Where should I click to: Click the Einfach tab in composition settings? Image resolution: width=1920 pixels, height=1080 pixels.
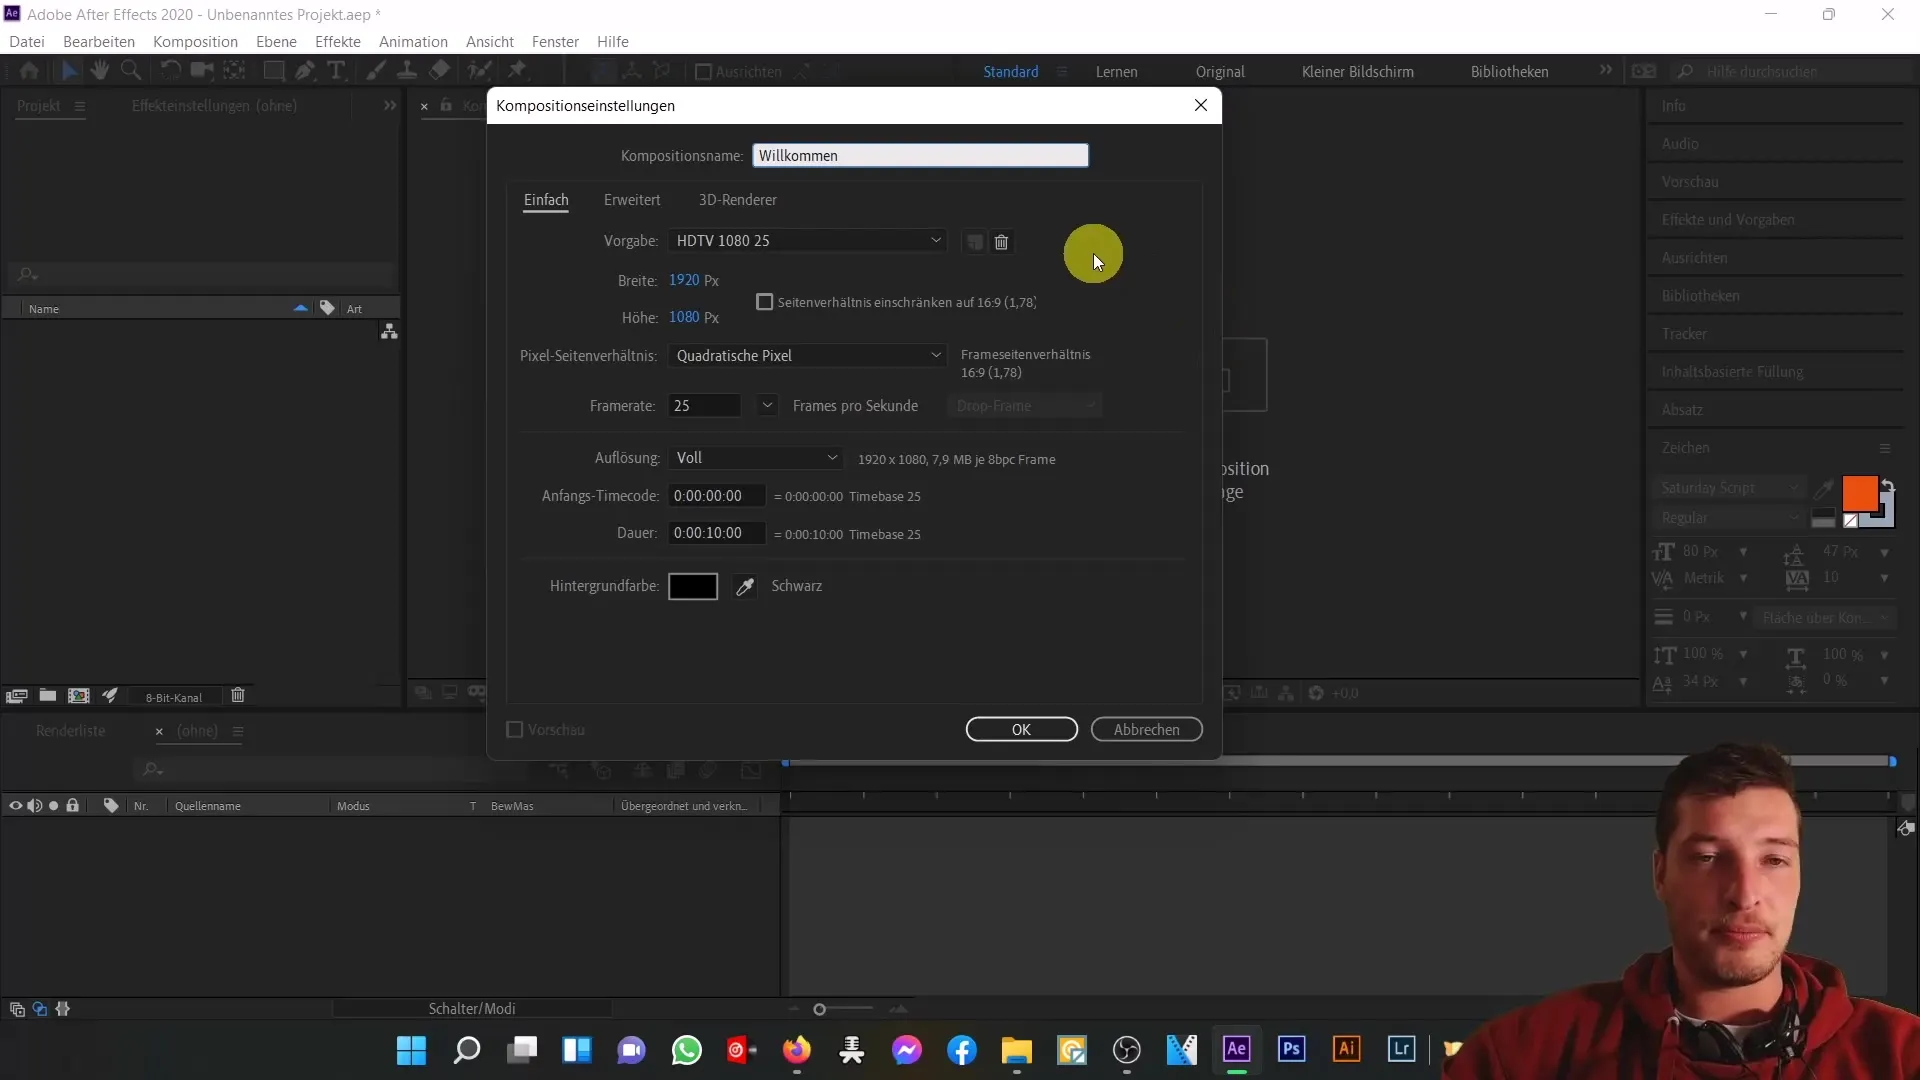[x=546, y=199]
